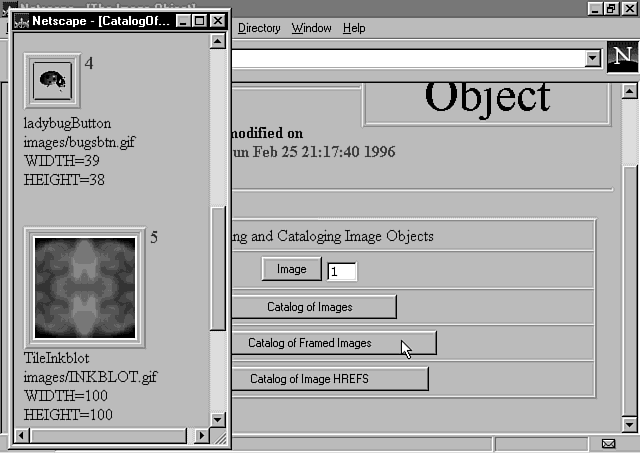Select the TileInkblot thumbnail image
Screen dimensions: 640x455
84,288
